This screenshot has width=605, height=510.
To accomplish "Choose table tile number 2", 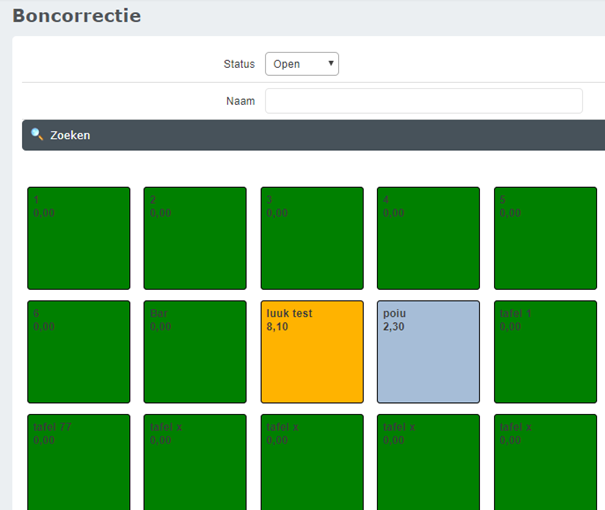I will 195,238.
